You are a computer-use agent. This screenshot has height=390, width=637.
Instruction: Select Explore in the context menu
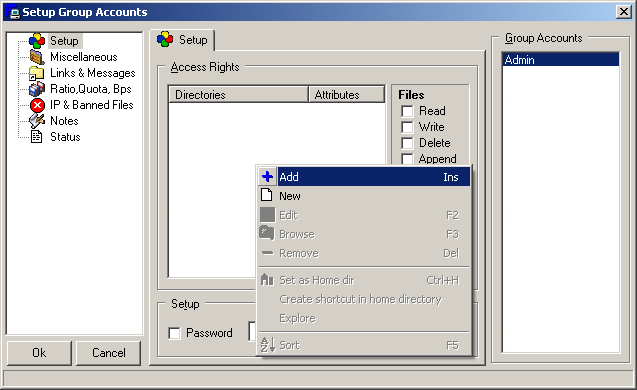point(364,318)
